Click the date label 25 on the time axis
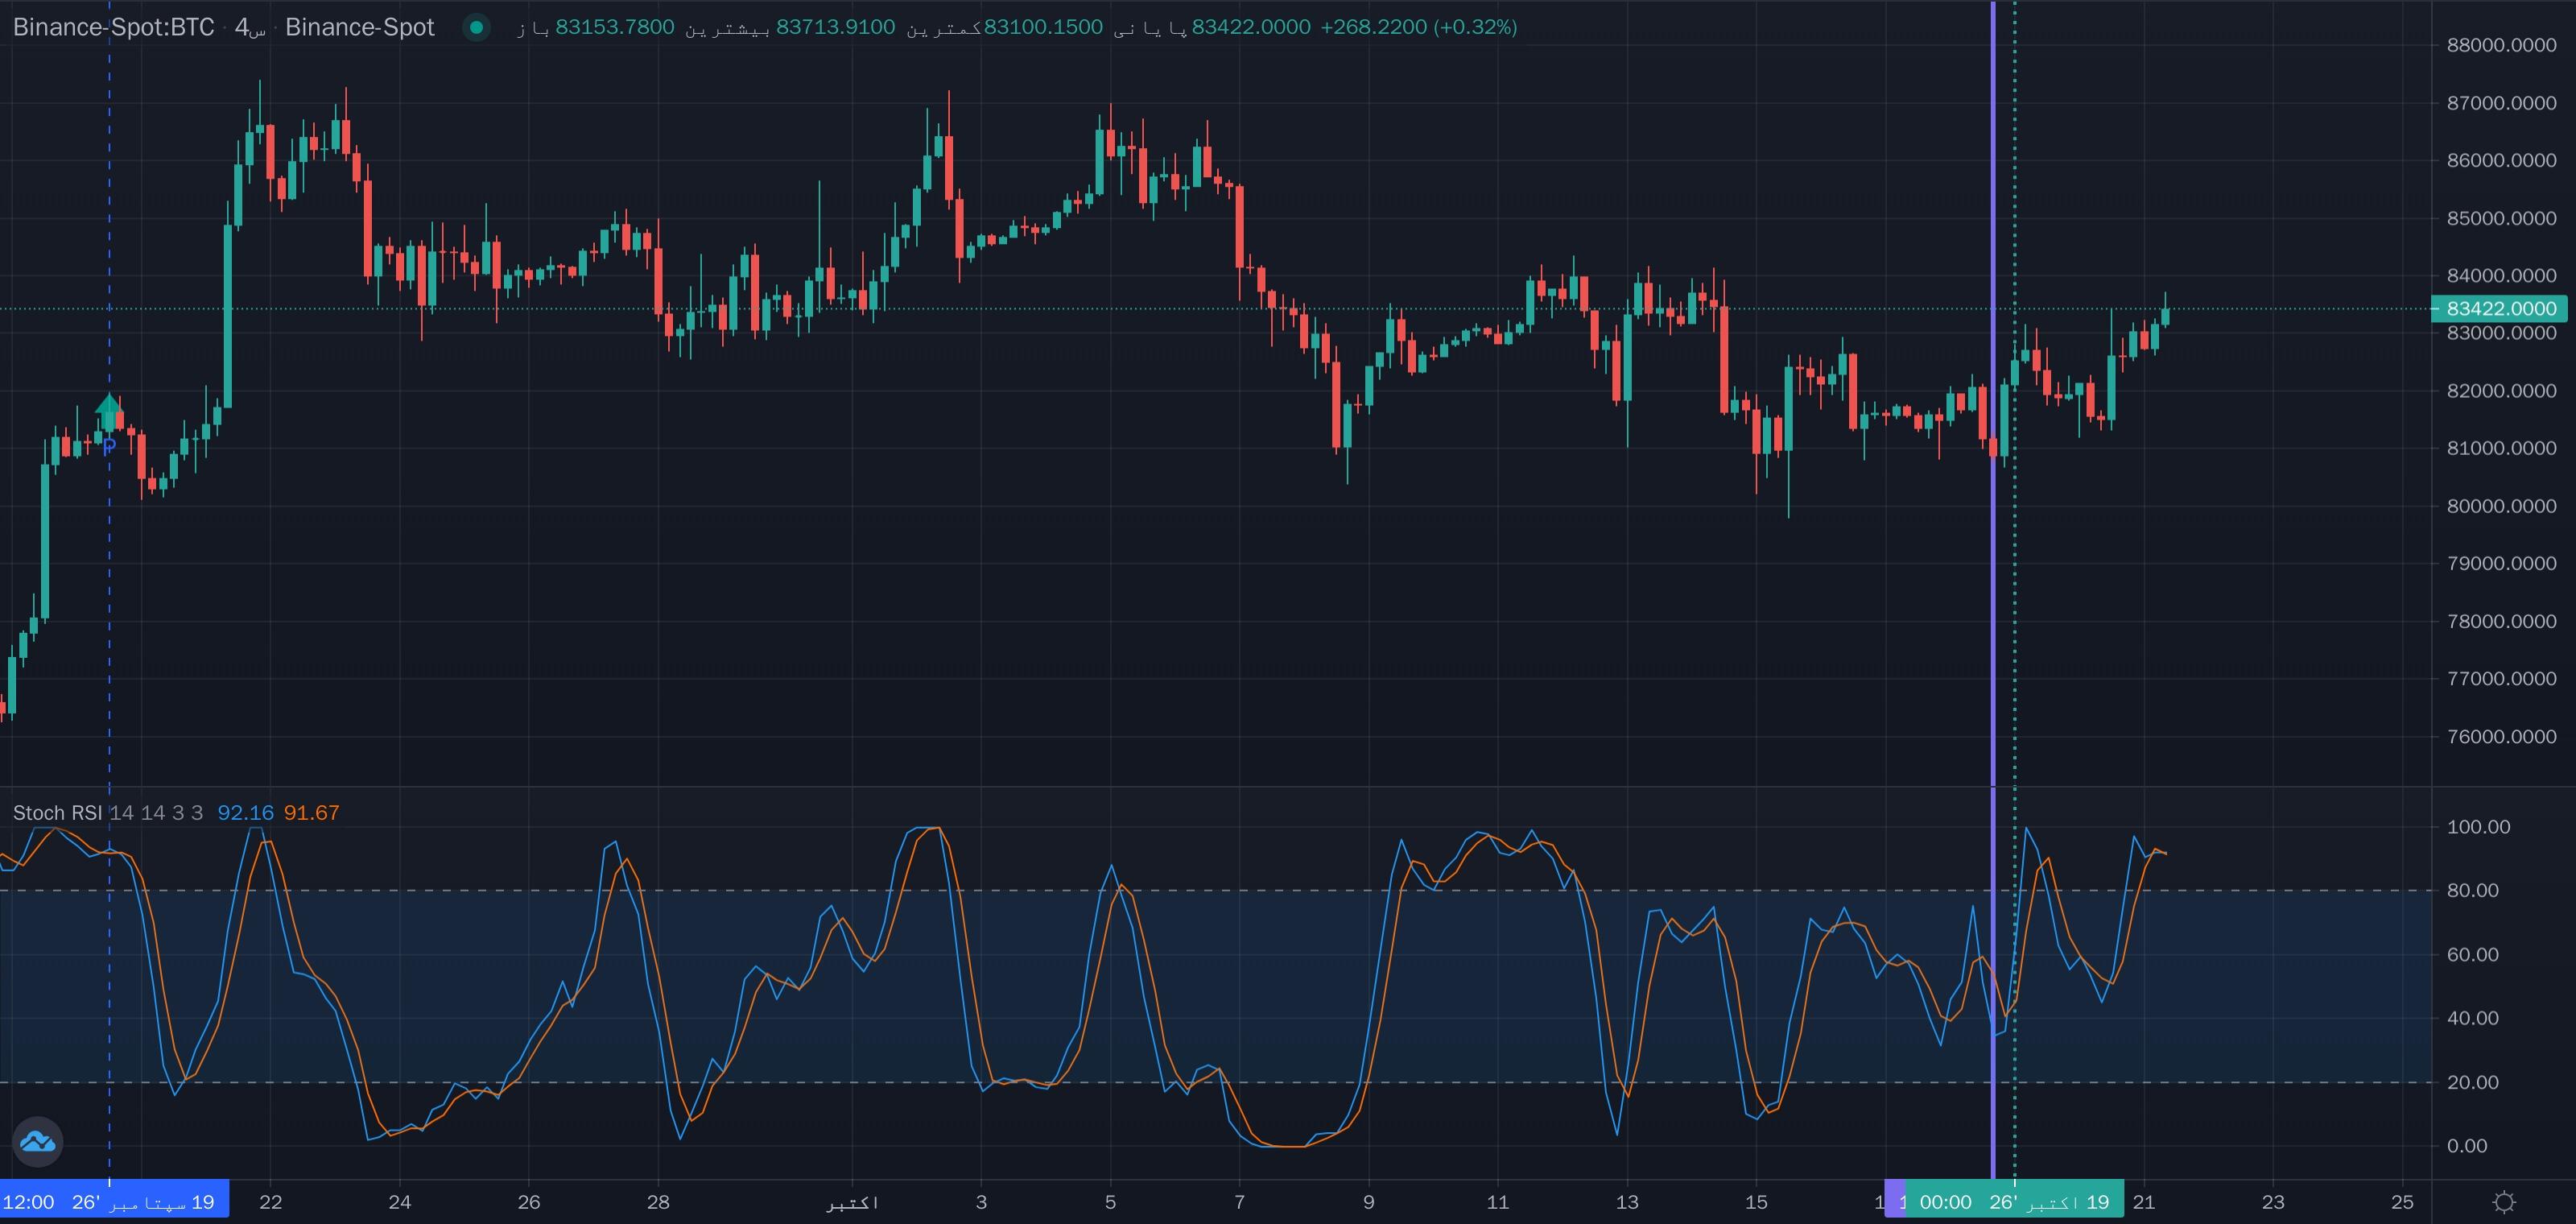 point(2402,1202)
